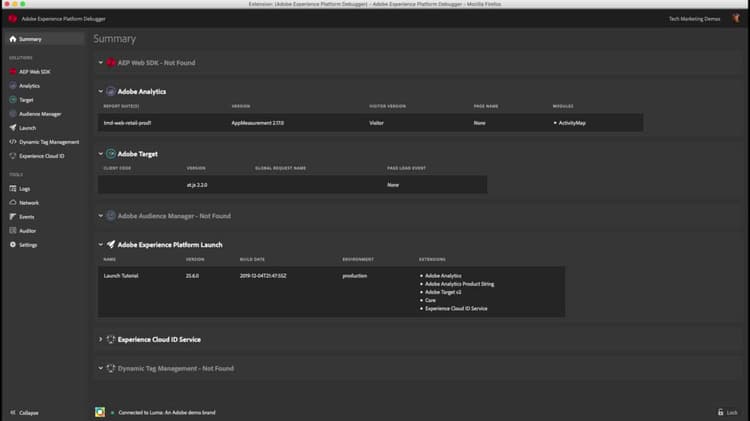Click the Dynamic Tag Management section icon
Image resolution: width=750 pixels, height=421 pixels.
click(111, 368)
